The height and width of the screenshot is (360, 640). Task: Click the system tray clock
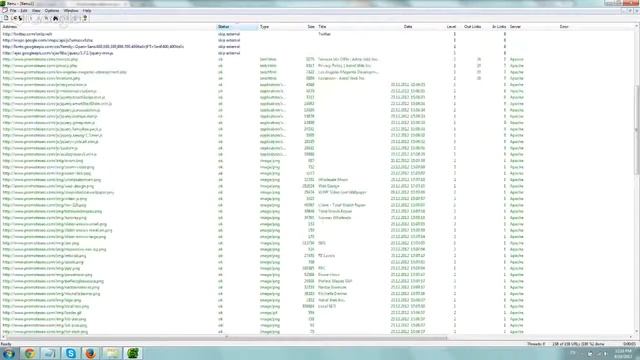pos(623,353)
